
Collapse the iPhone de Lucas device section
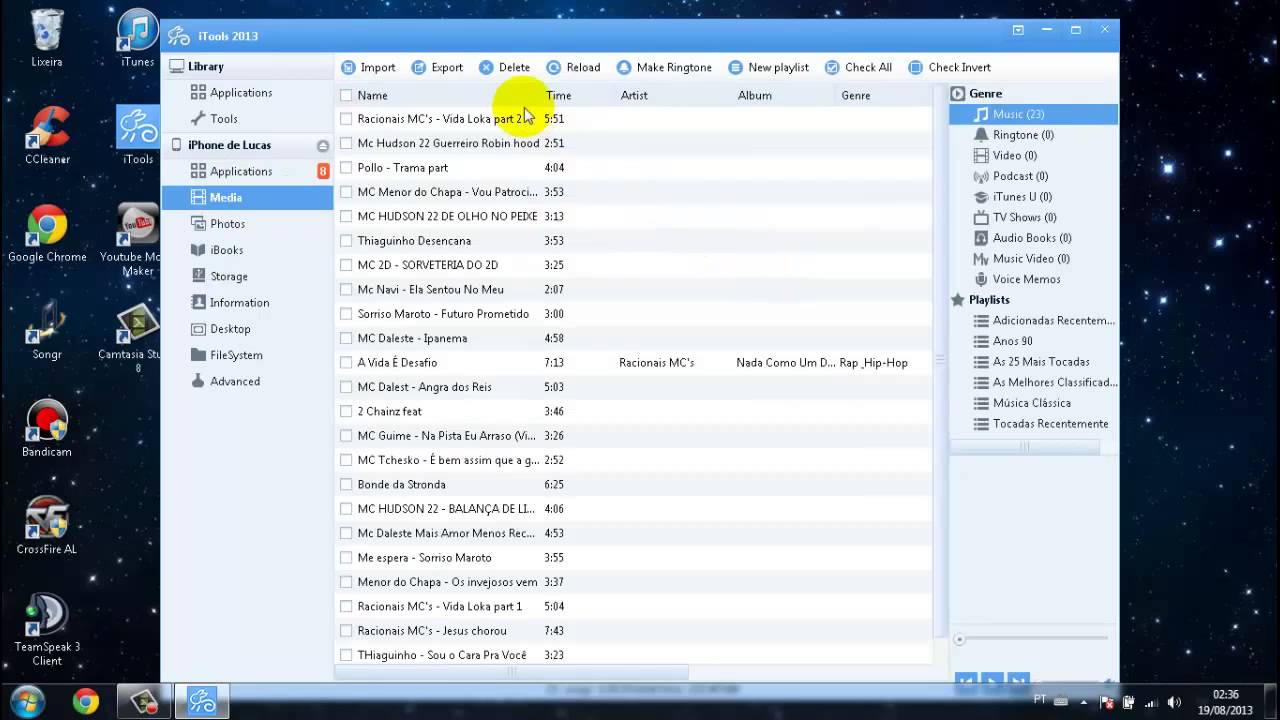coord(323,146)
